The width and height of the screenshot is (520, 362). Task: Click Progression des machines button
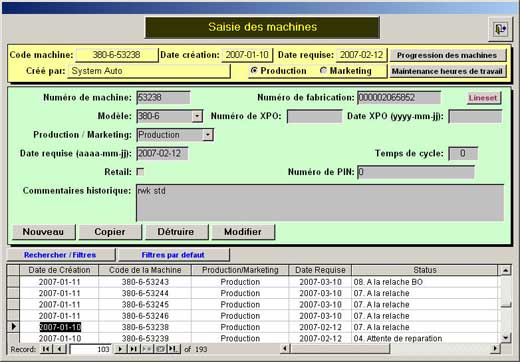point(448,55)
